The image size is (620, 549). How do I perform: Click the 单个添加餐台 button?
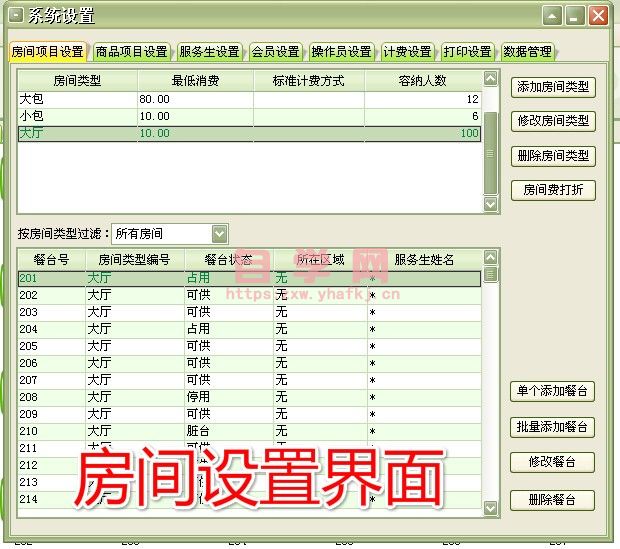[553, 391]
